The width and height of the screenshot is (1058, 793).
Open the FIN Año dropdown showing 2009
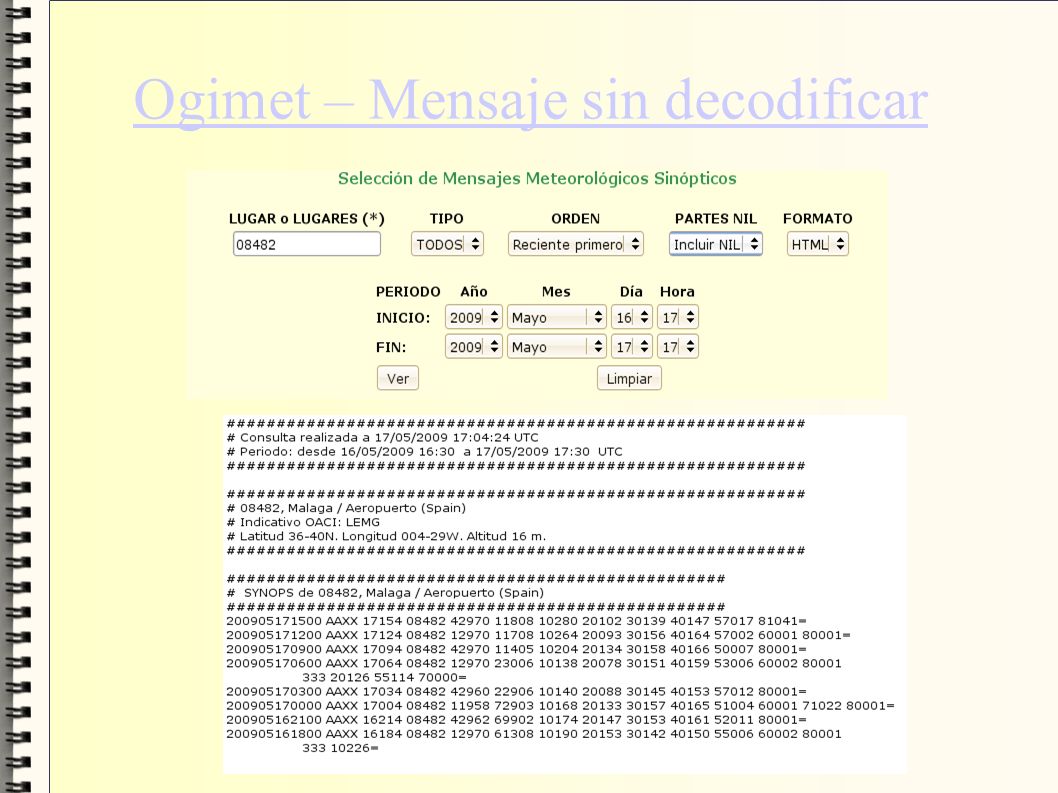(x=474, y=347)
